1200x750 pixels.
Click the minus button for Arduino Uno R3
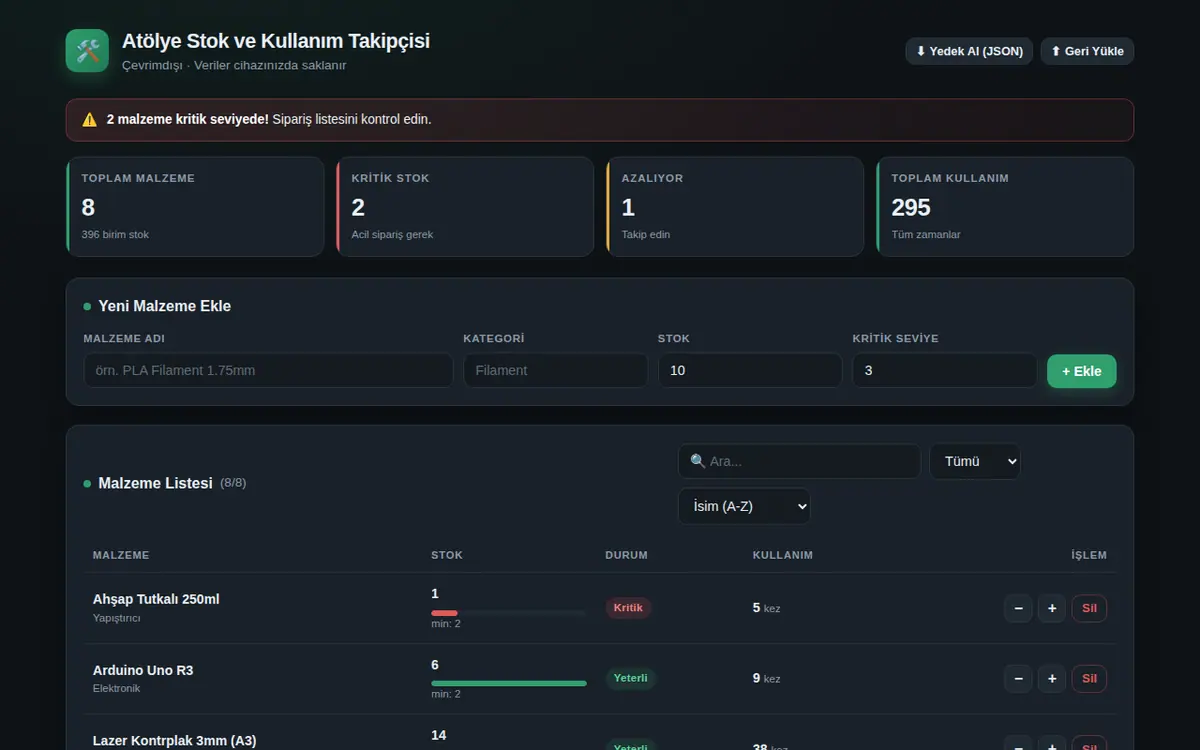click(1018, 679)
